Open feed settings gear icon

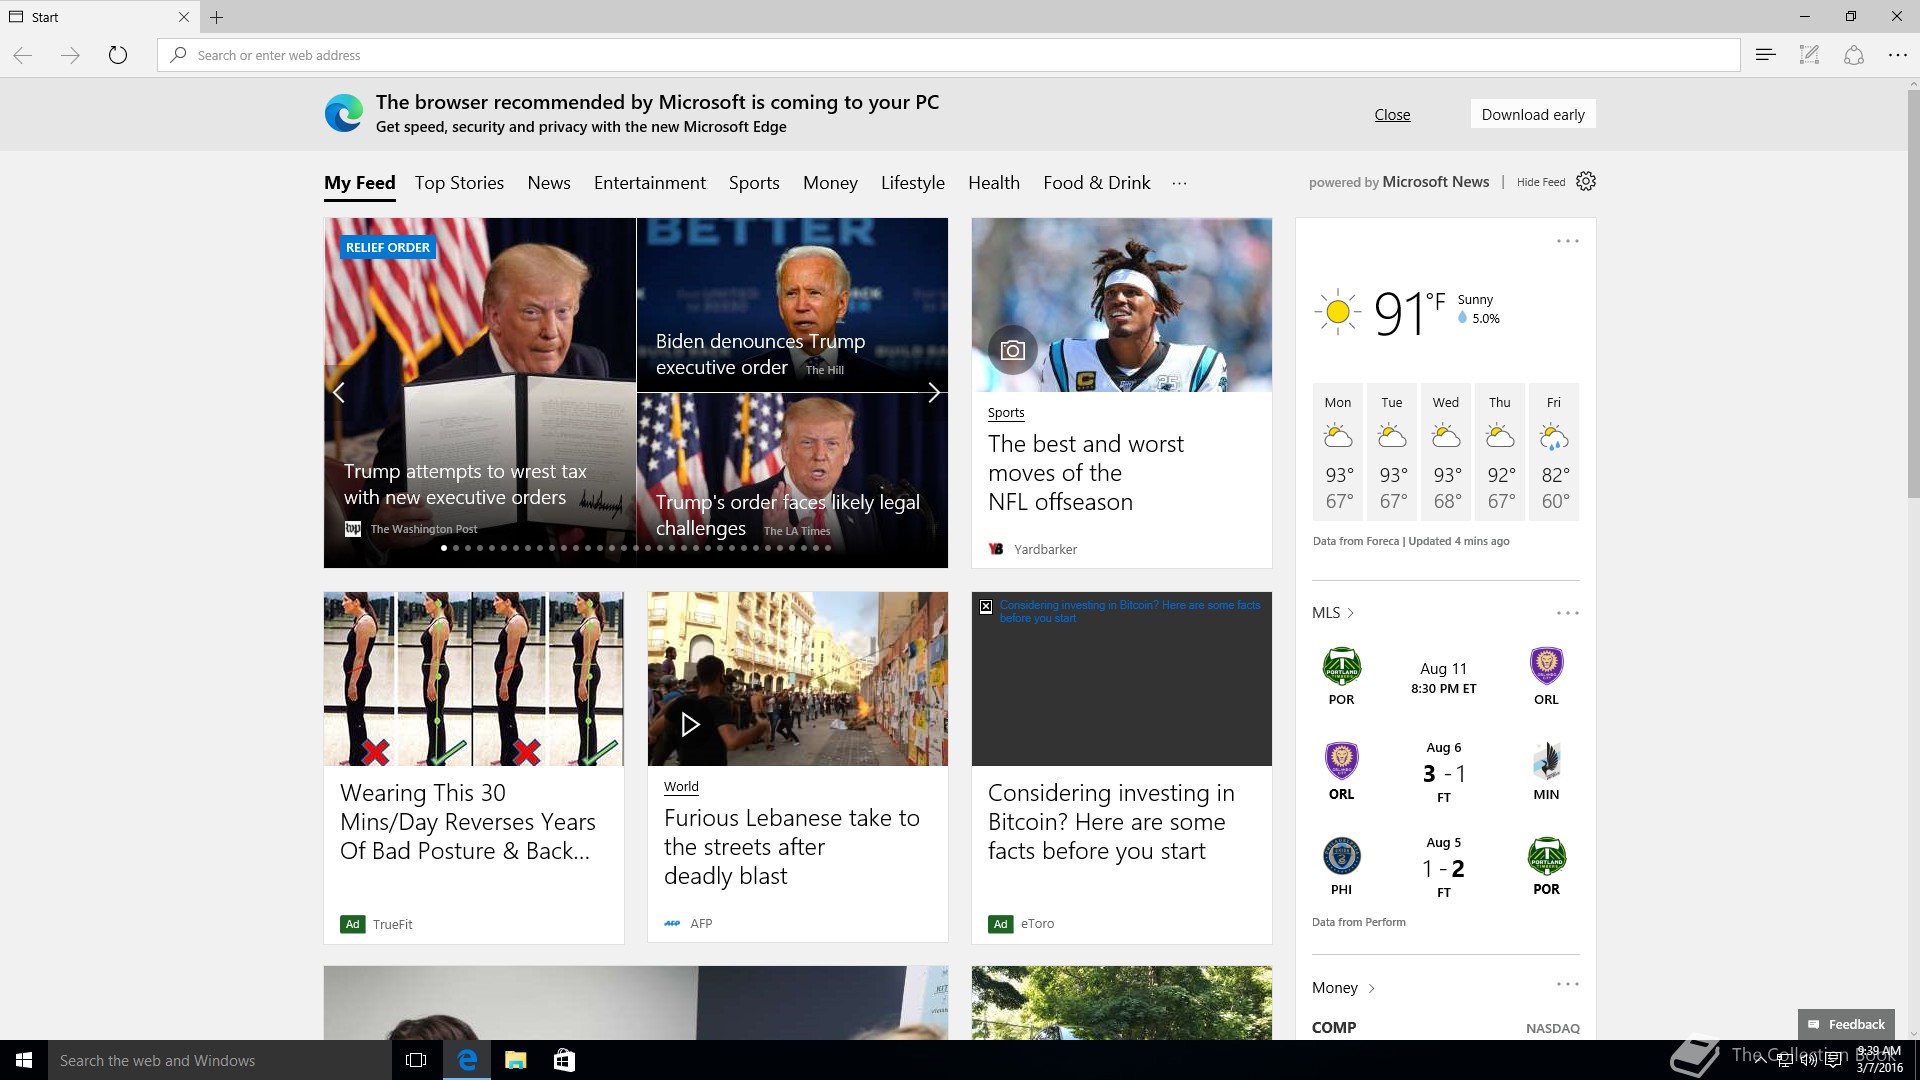click(x=1586, y=181)
